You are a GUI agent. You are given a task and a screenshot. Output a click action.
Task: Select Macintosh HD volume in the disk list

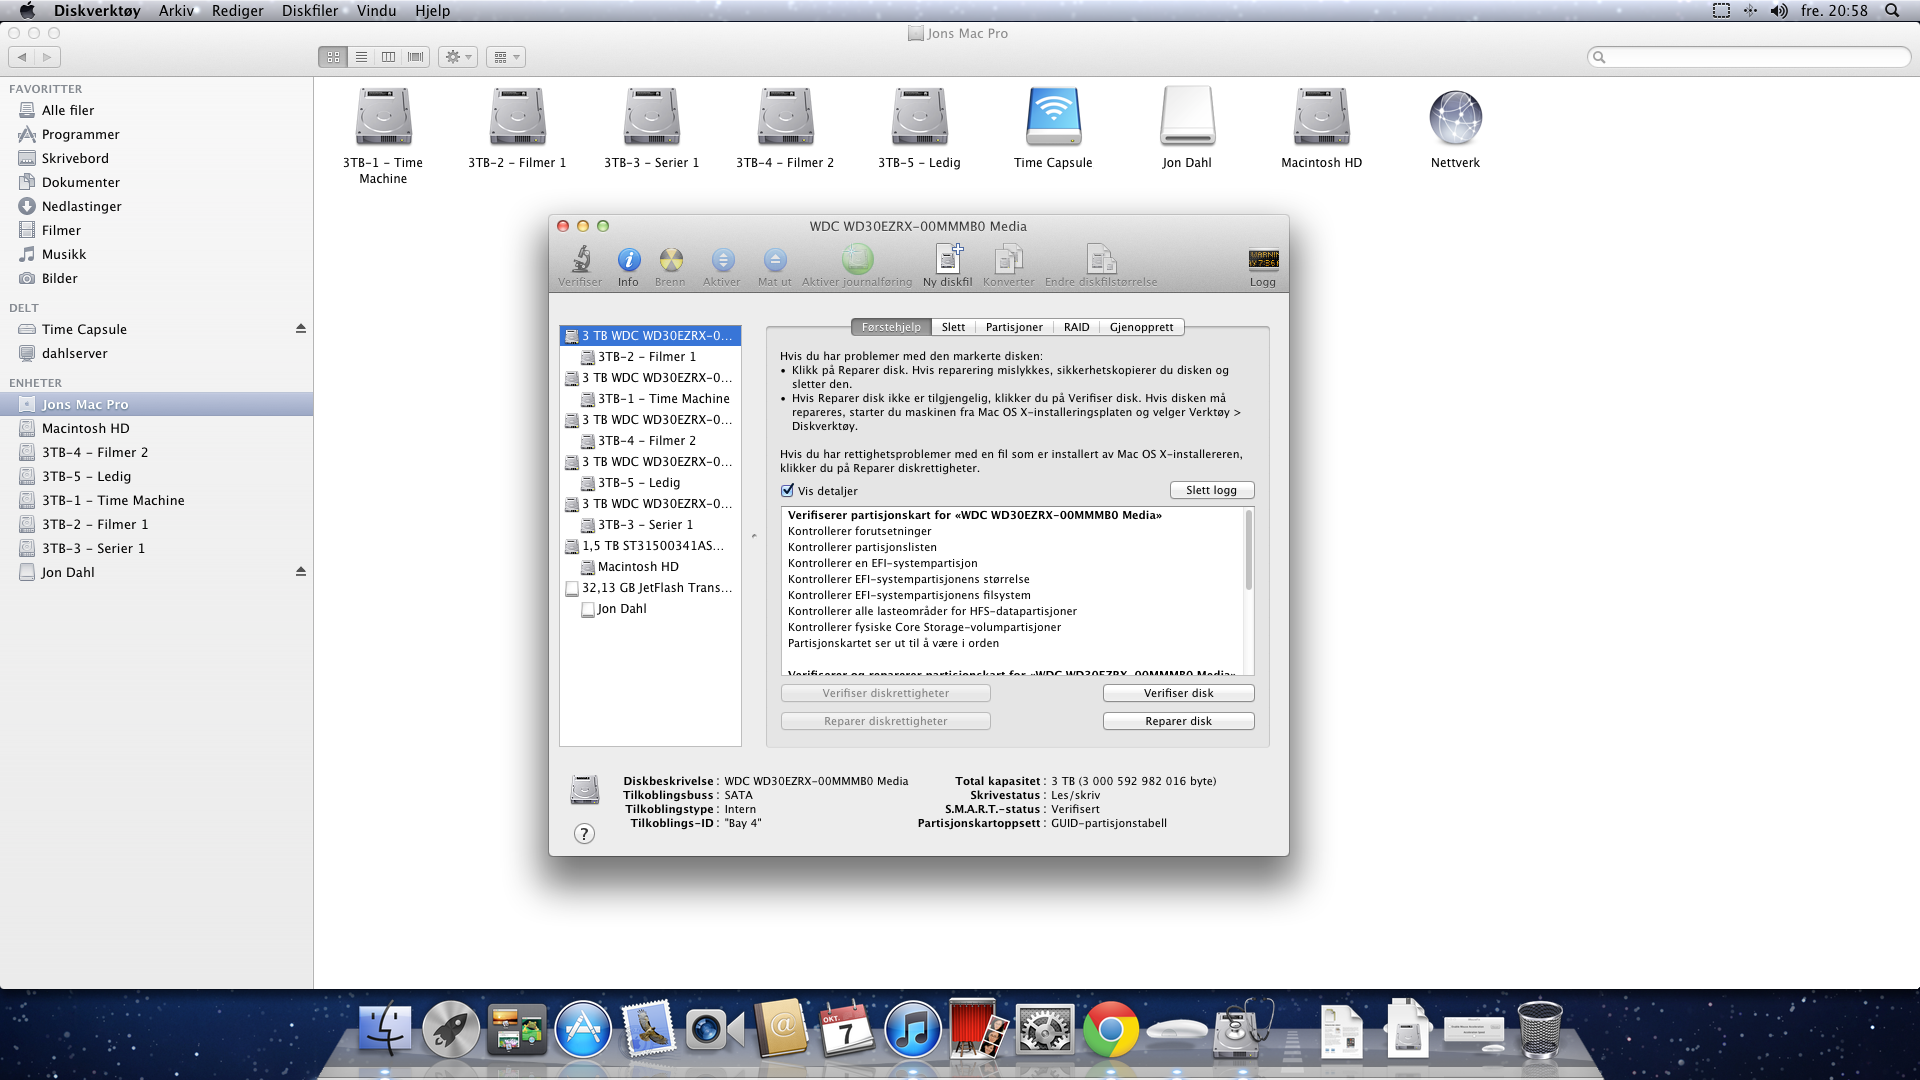click(x=650, y=567)
